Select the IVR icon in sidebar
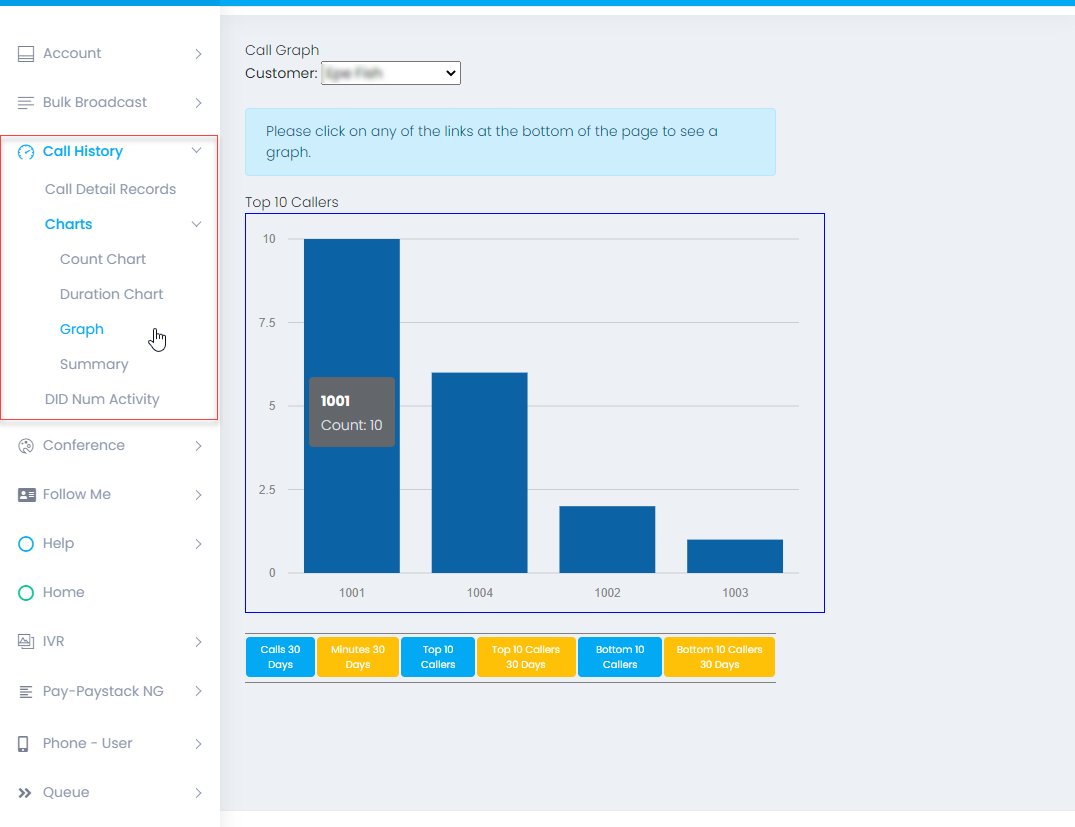Image resolution: width=1075 pixels, height=827 pixels. (x=25, y=641)
